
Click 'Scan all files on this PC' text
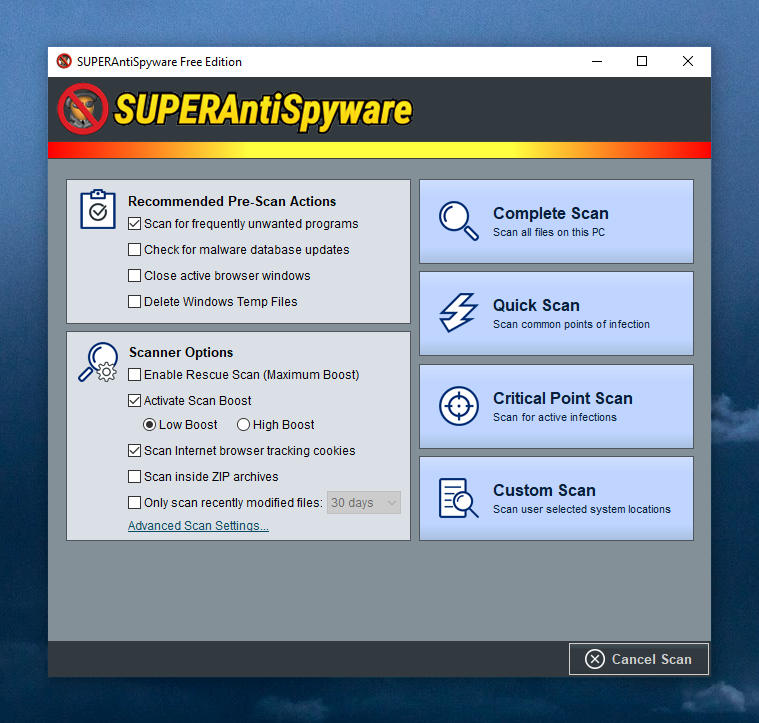(x=548, y=232)
